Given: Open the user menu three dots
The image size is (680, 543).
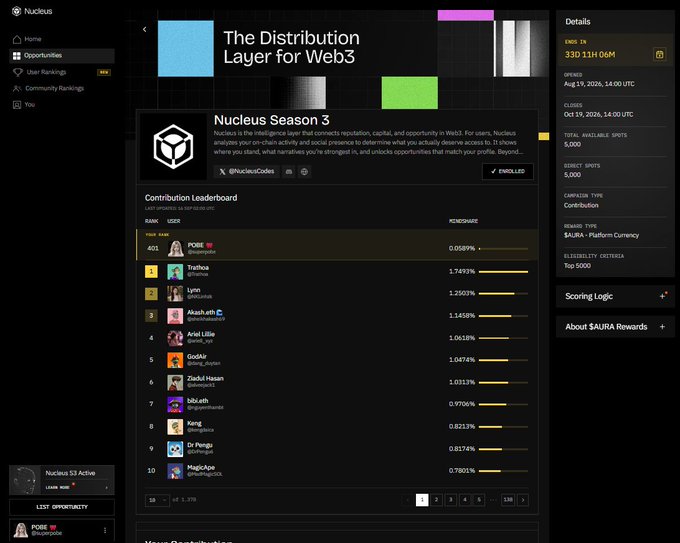Looking at the screenshot, I should (105, 530).
